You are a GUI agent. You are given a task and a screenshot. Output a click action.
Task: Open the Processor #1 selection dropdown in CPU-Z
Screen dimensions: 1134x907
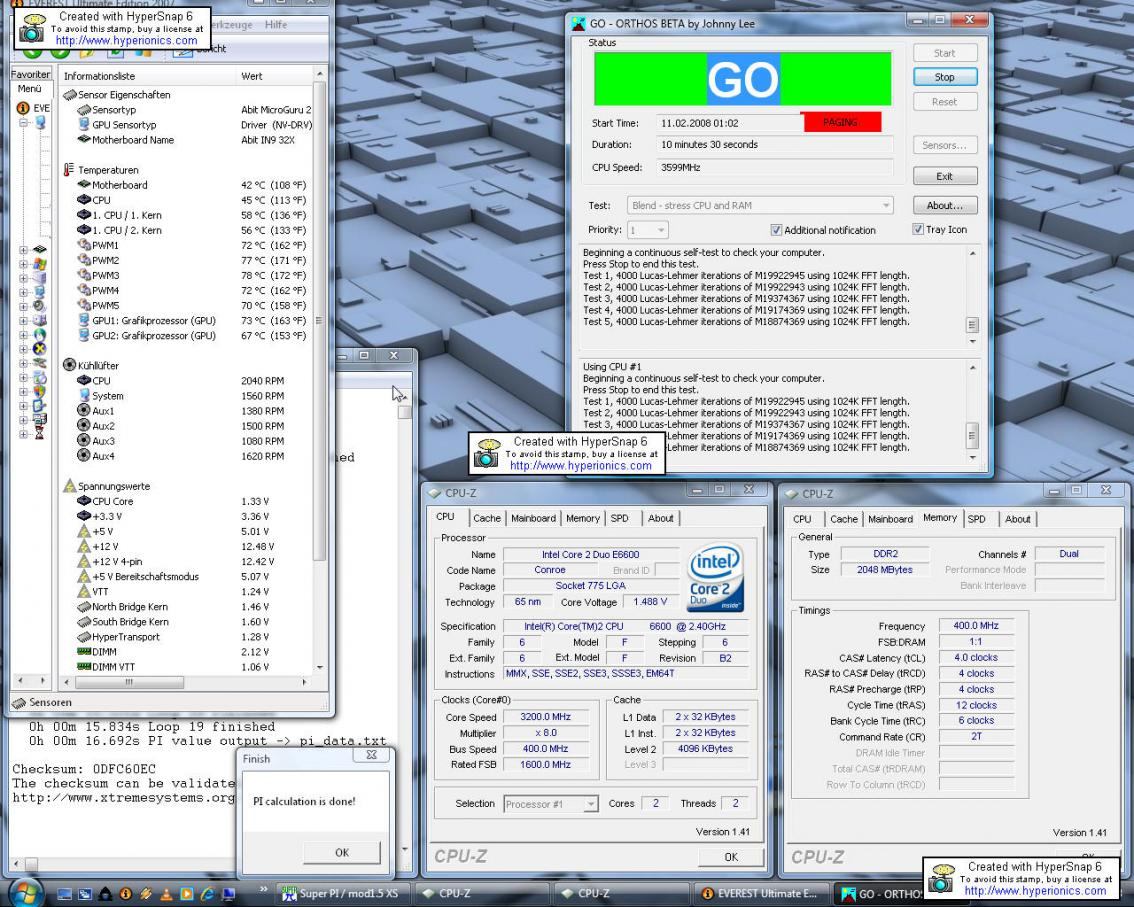[x=551, y=804]
